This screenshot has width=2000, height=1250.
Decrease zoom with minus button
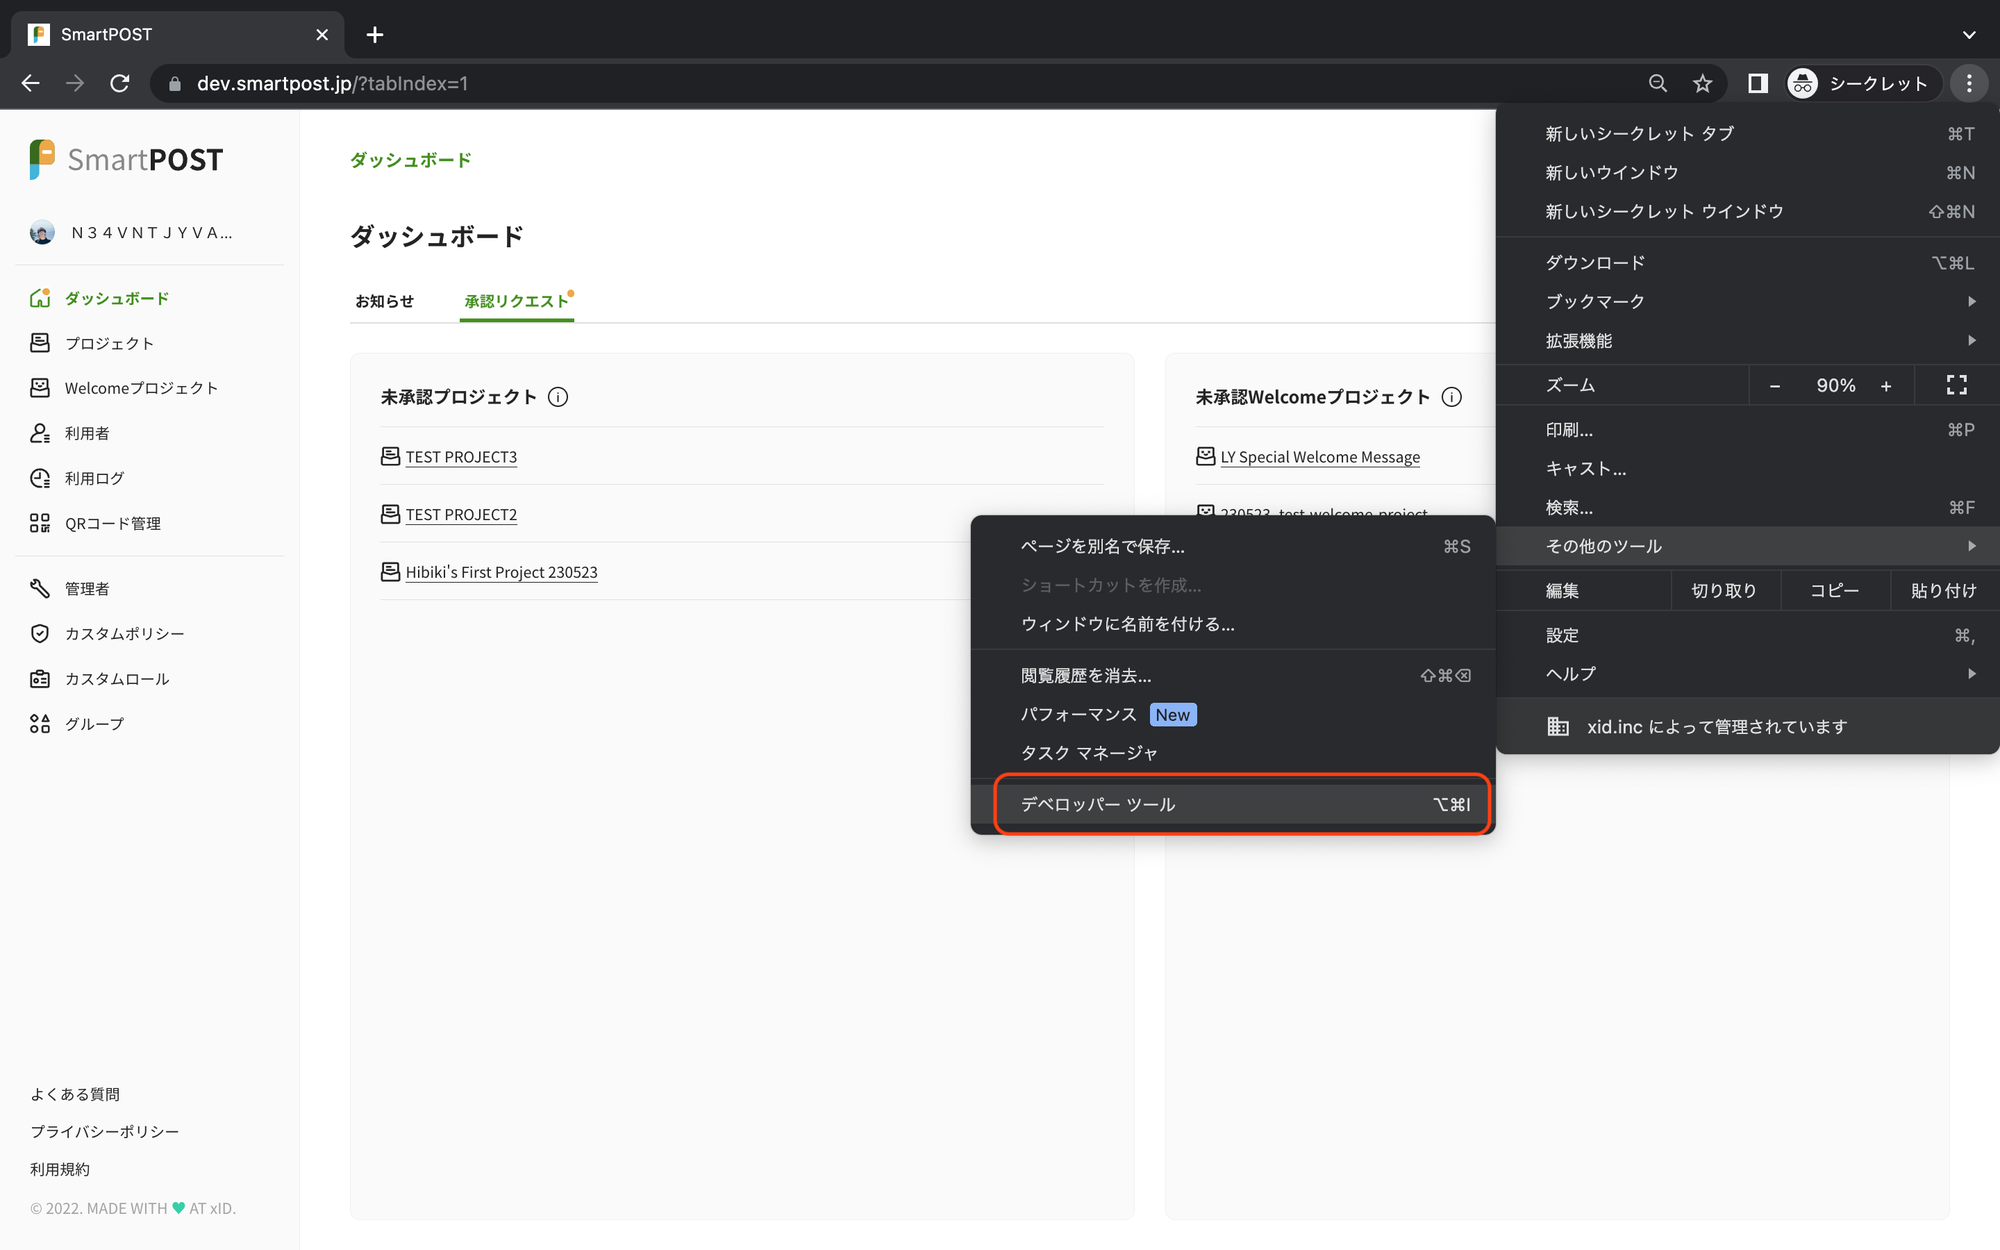(1775, 386)
